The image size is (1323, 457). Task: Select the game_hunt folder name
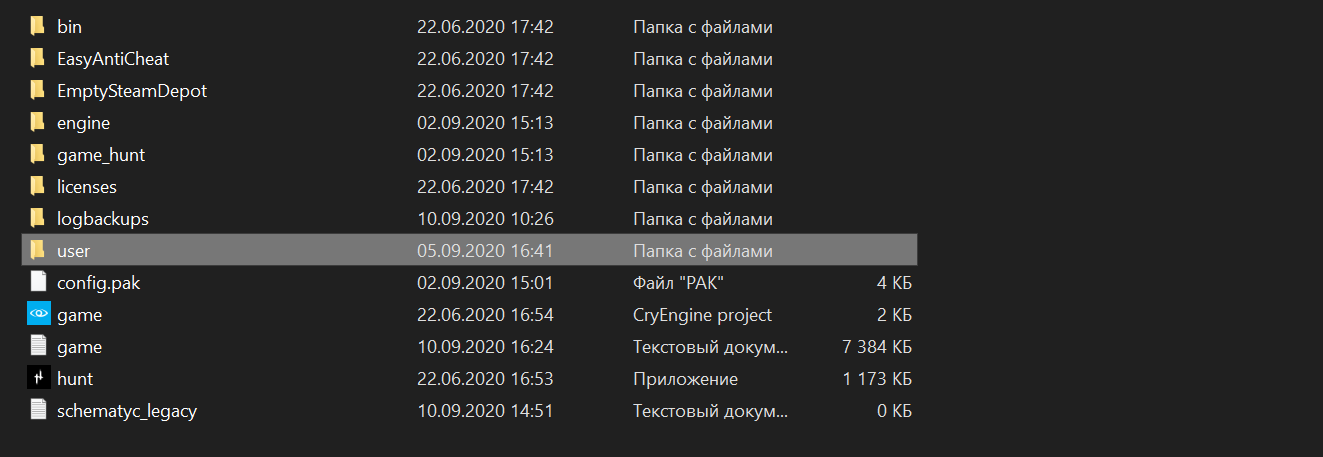pyautogui.click(x=101, y=155)
